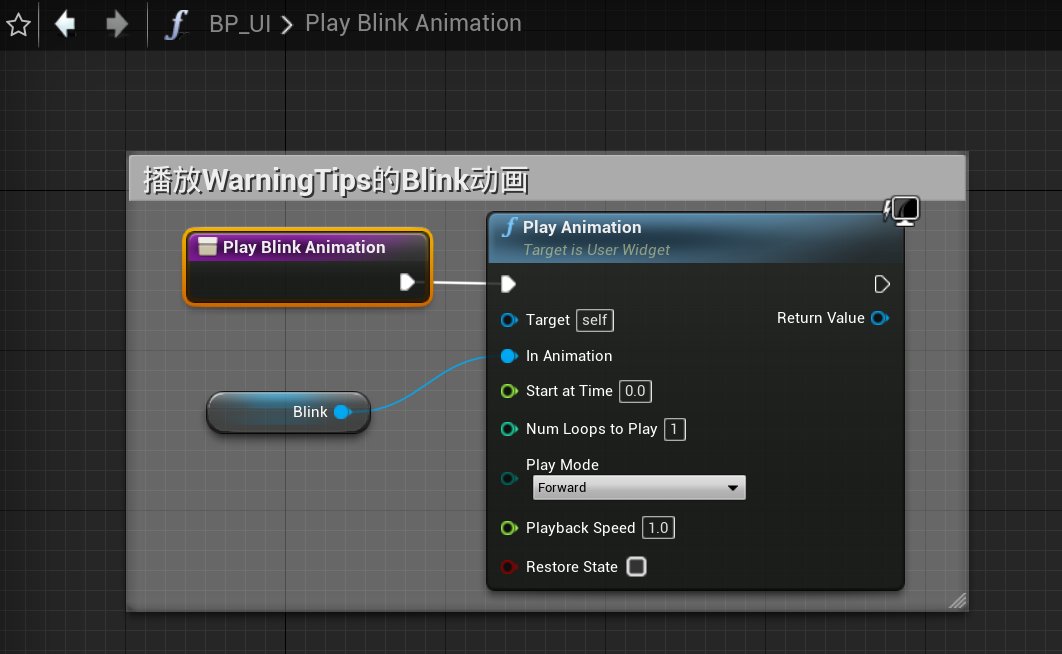Click the function f icon in breadcrumb
This screenshot has width=1062, height=654.
point(176,24)
